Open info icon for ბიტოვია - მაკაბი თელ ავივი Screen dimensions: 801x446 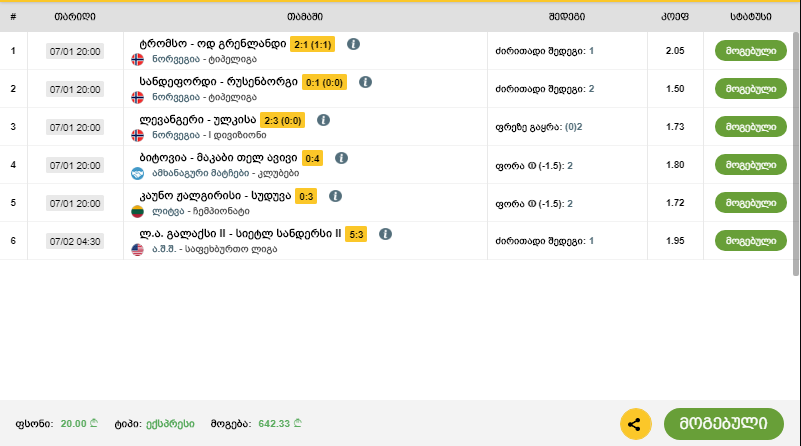click(341, 158)
